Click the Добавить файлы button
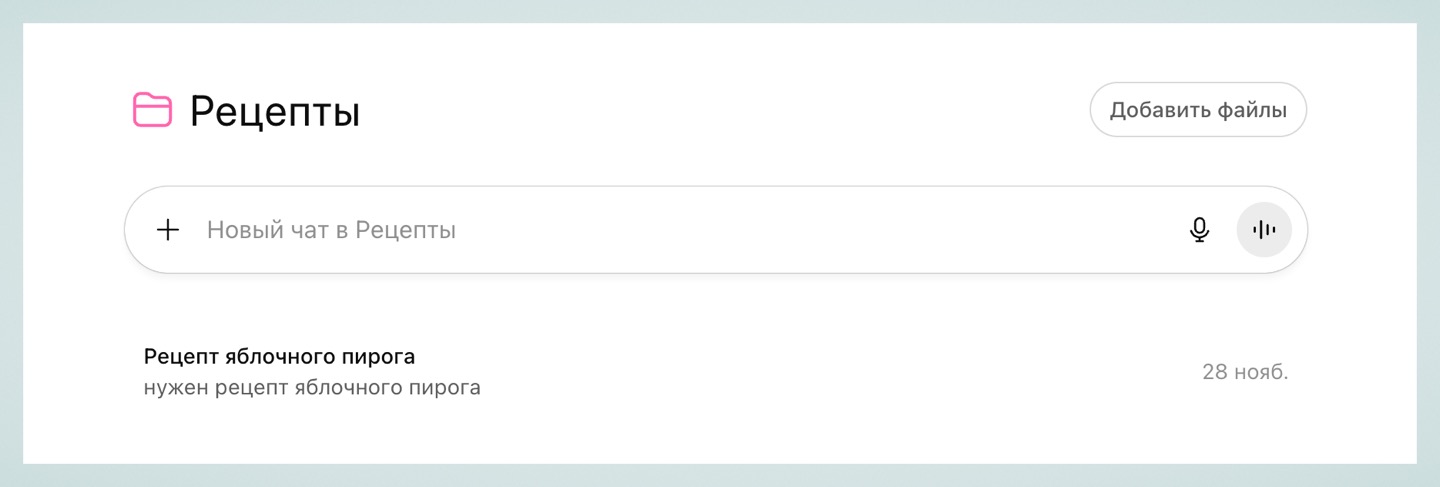 pyautogui.click(x=1197, y=110)
